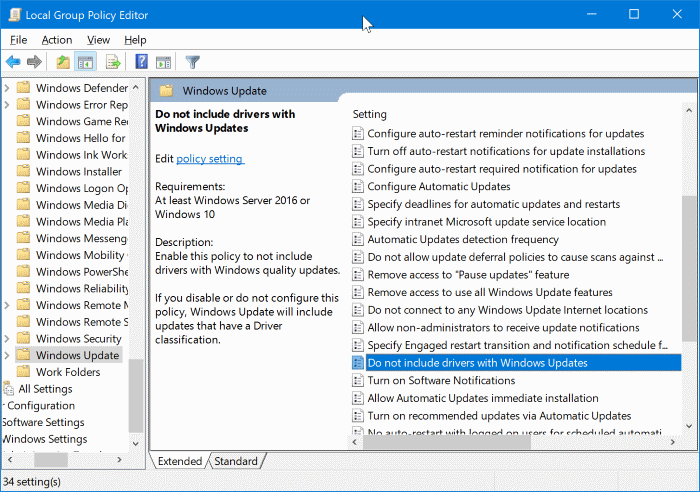Select Windows Media Digital tree item
The width and height of the screenshot is (700, 492).
tap(82, 205)
